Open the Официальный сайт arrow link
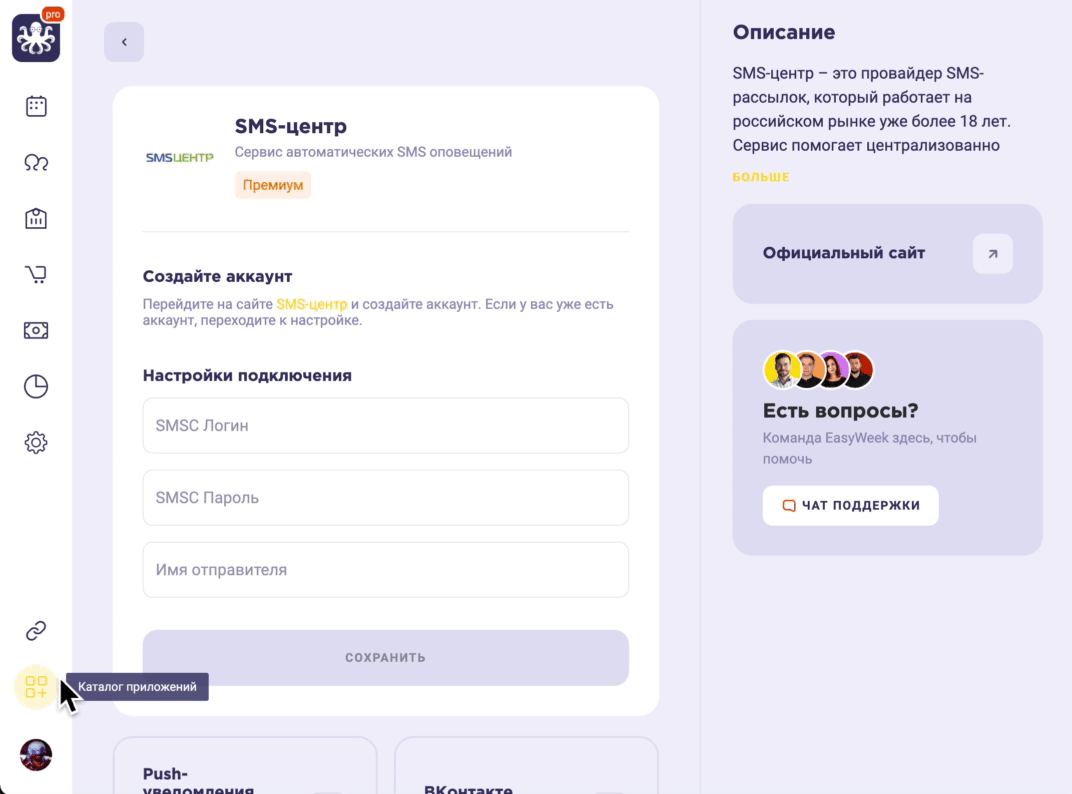1072x794 pixels. pyautogui.click(x=993, y=254)
